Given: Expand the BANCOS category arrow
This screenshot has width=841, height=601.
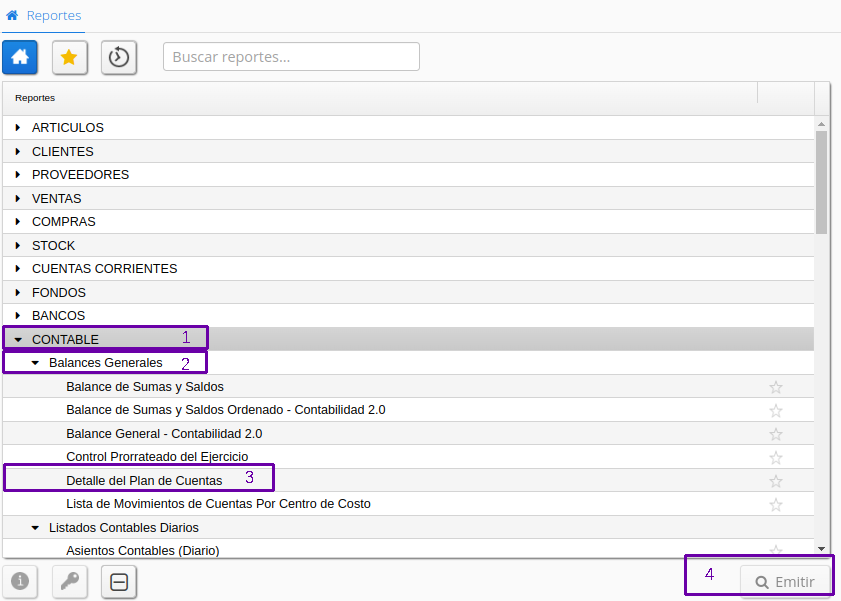Looking at the screenshot, I should pos(18,316).
